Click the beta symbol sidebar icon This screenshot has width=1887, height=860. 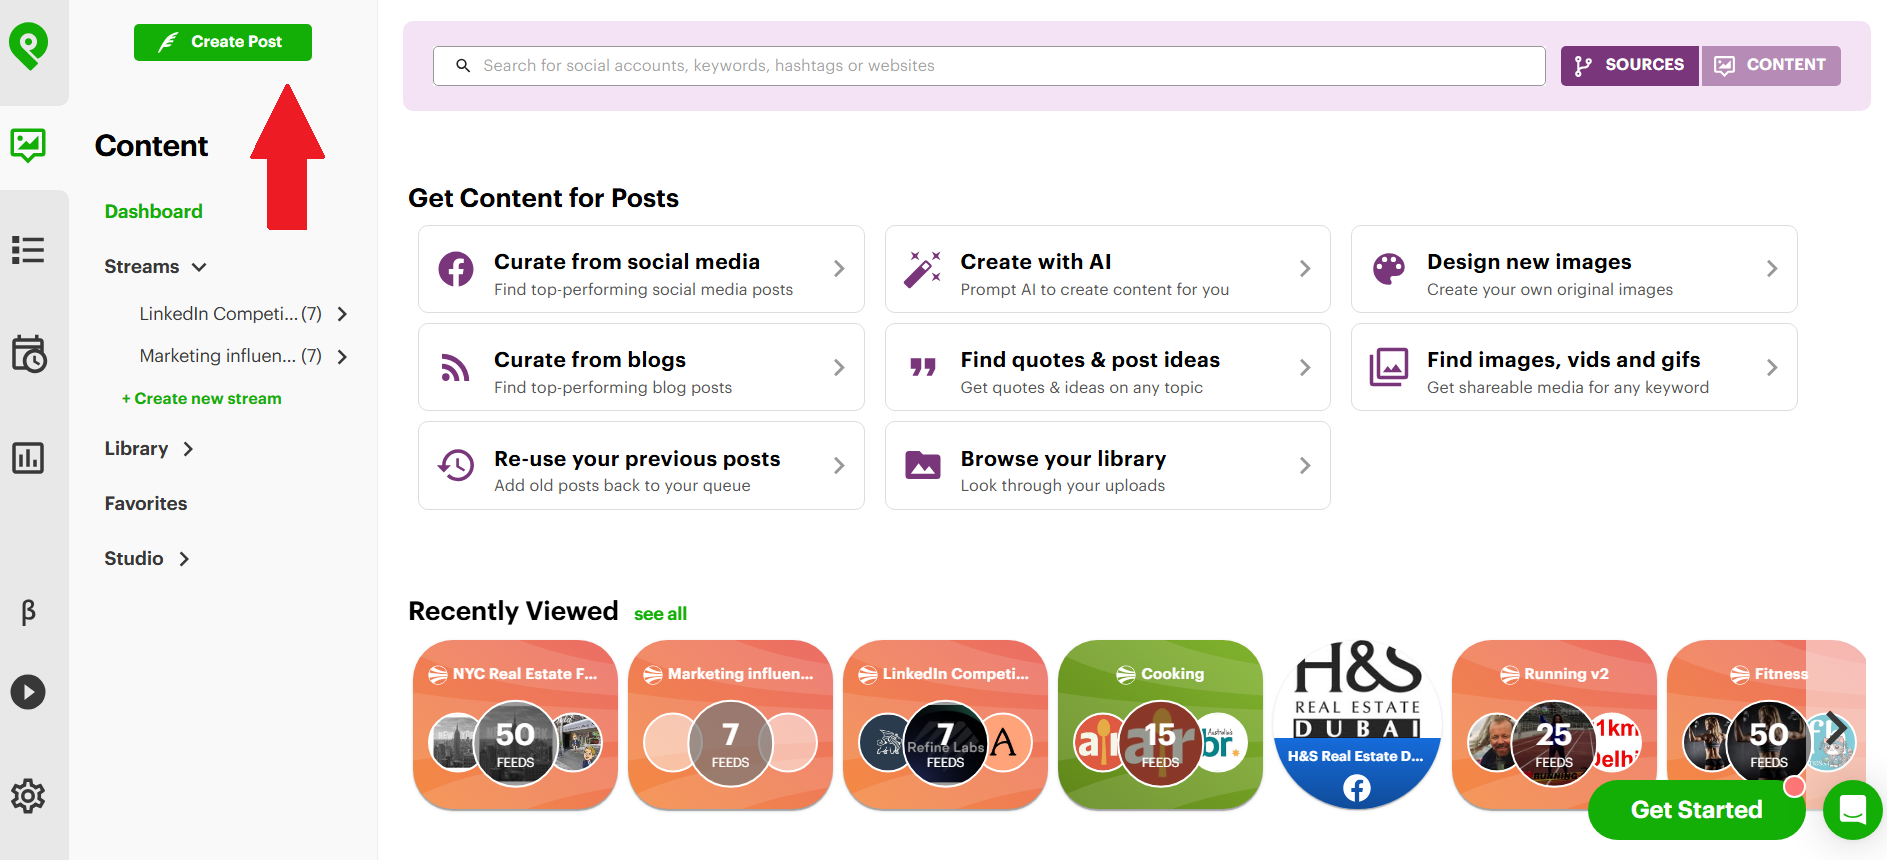point(28,612)
